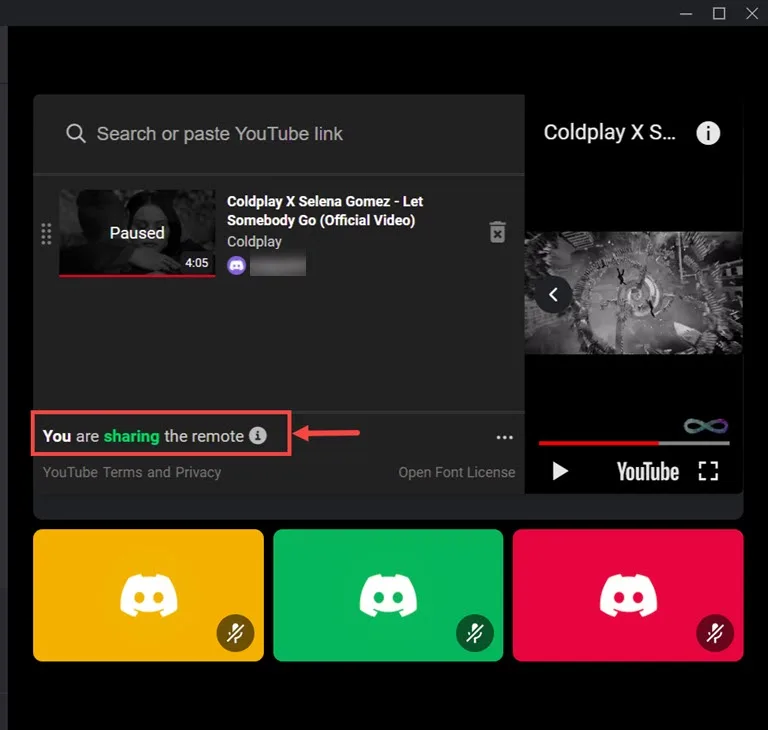Minimize the Discord window

(x=686, y=13)
